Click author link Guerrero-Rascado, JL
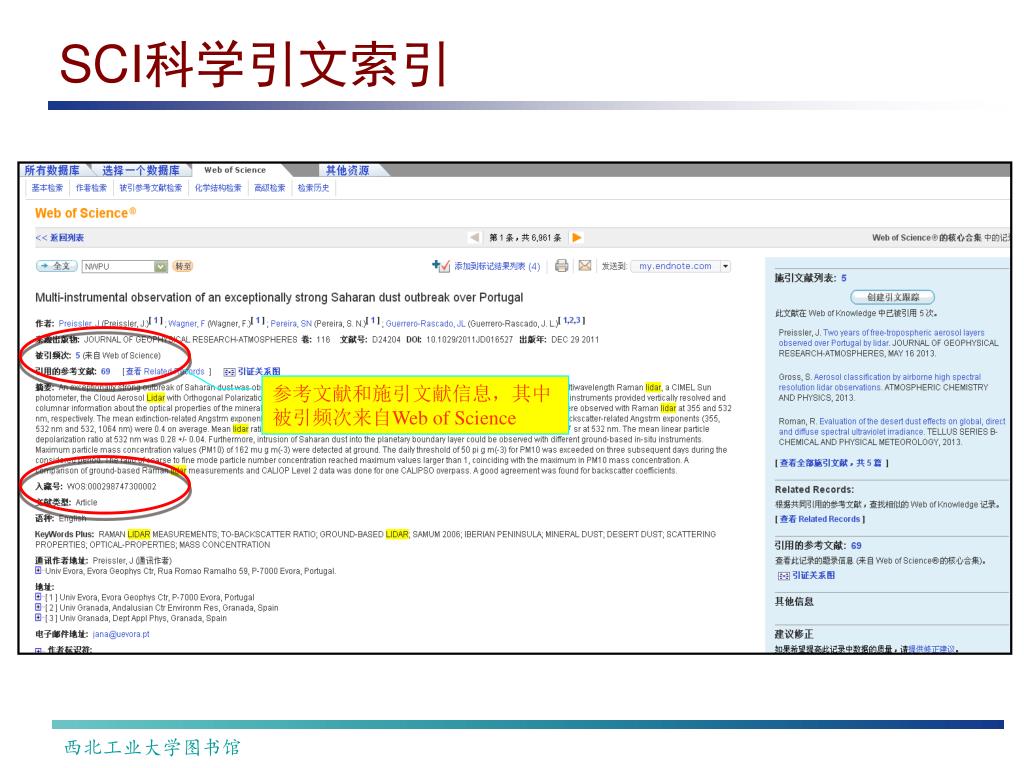Viewport: 1024px width, 768px height. tap(426, 324)
